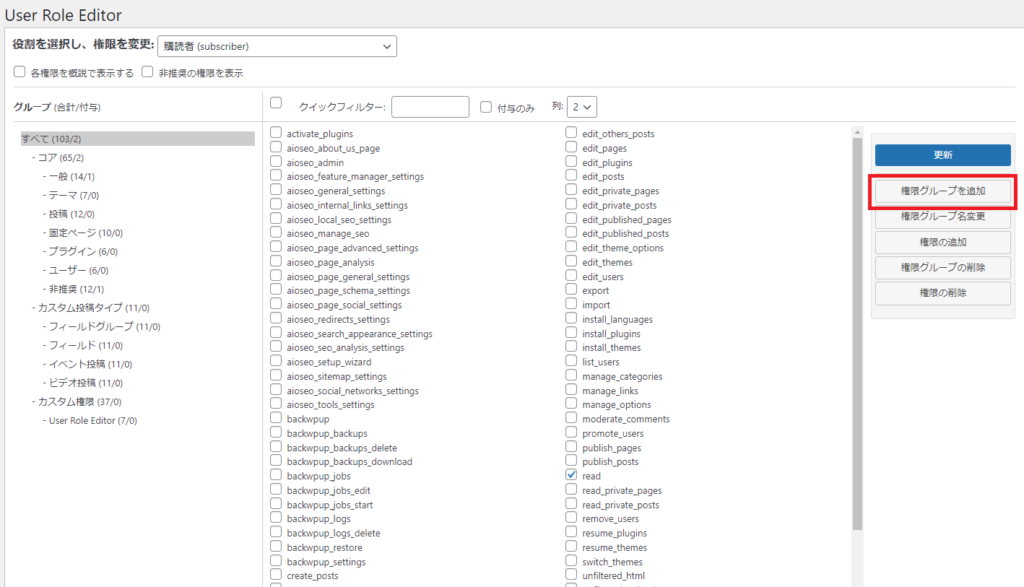Screen dimensions: 1024x587
Task: Click the 権限グループ名変更 button
Action: (x=943, y=216)
